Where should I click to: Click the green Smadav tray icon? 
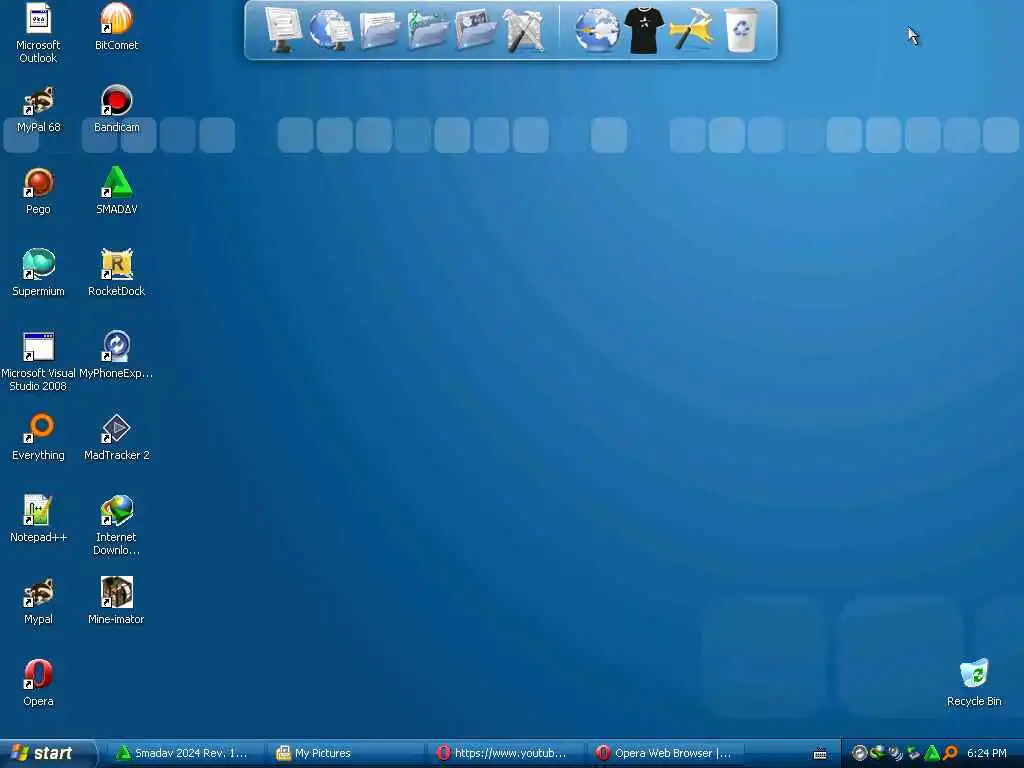coord(932,754)
